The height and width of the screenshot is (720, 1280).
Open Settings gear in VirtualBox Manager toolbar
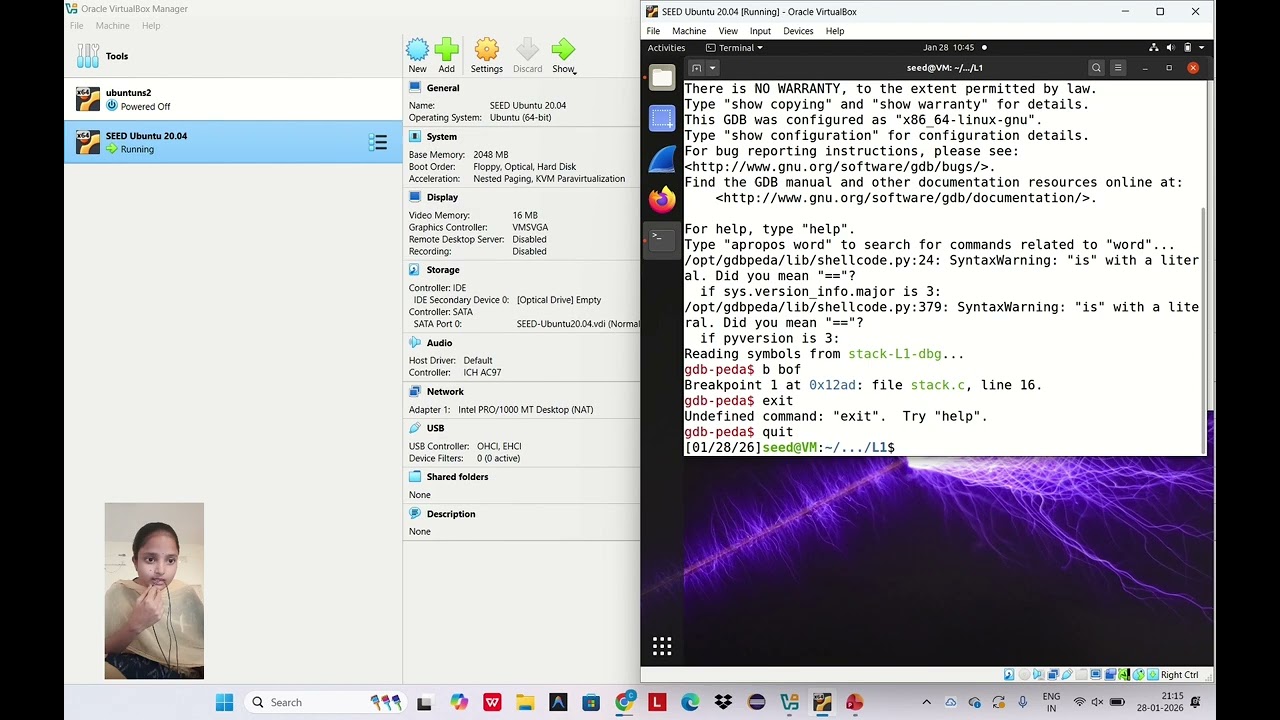pos(486,49)
